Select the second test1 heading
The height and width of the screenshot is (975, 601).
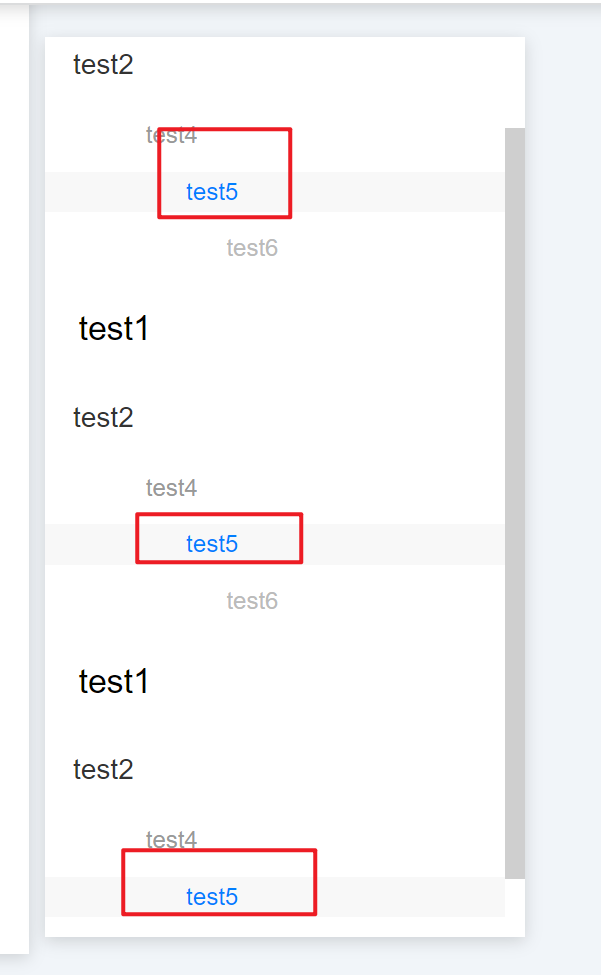pos(113,681)
